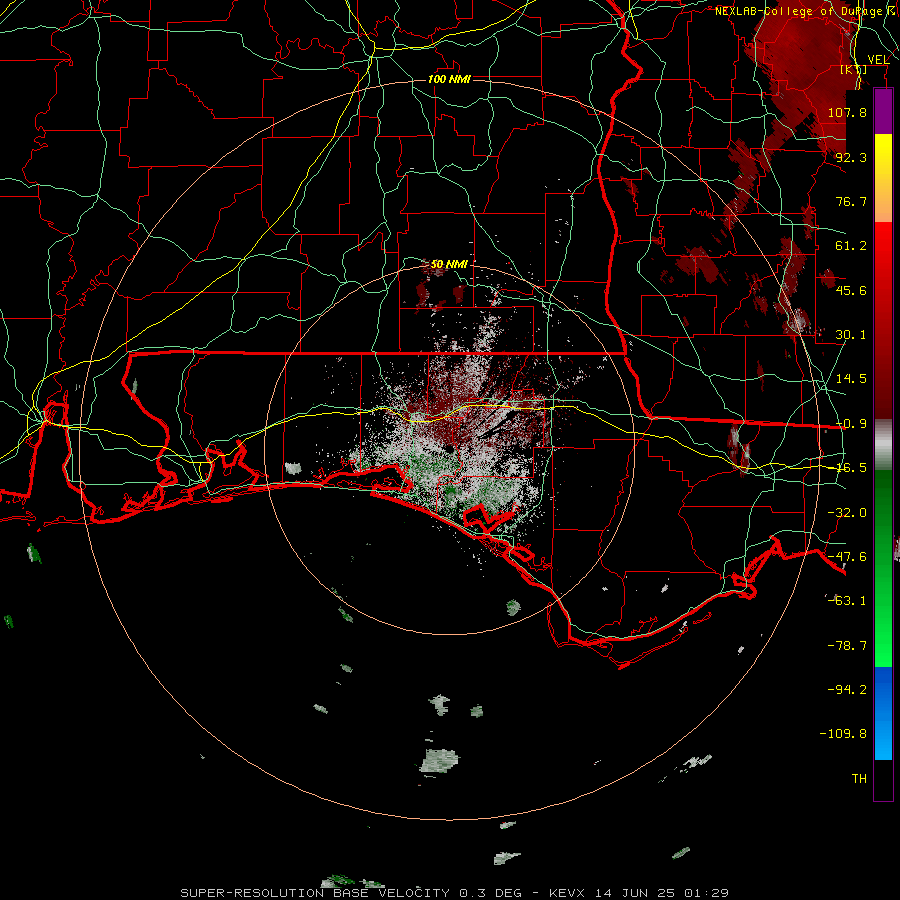Select the 61.2 velocity scale value
900x900 pixels.
[851, 246]
